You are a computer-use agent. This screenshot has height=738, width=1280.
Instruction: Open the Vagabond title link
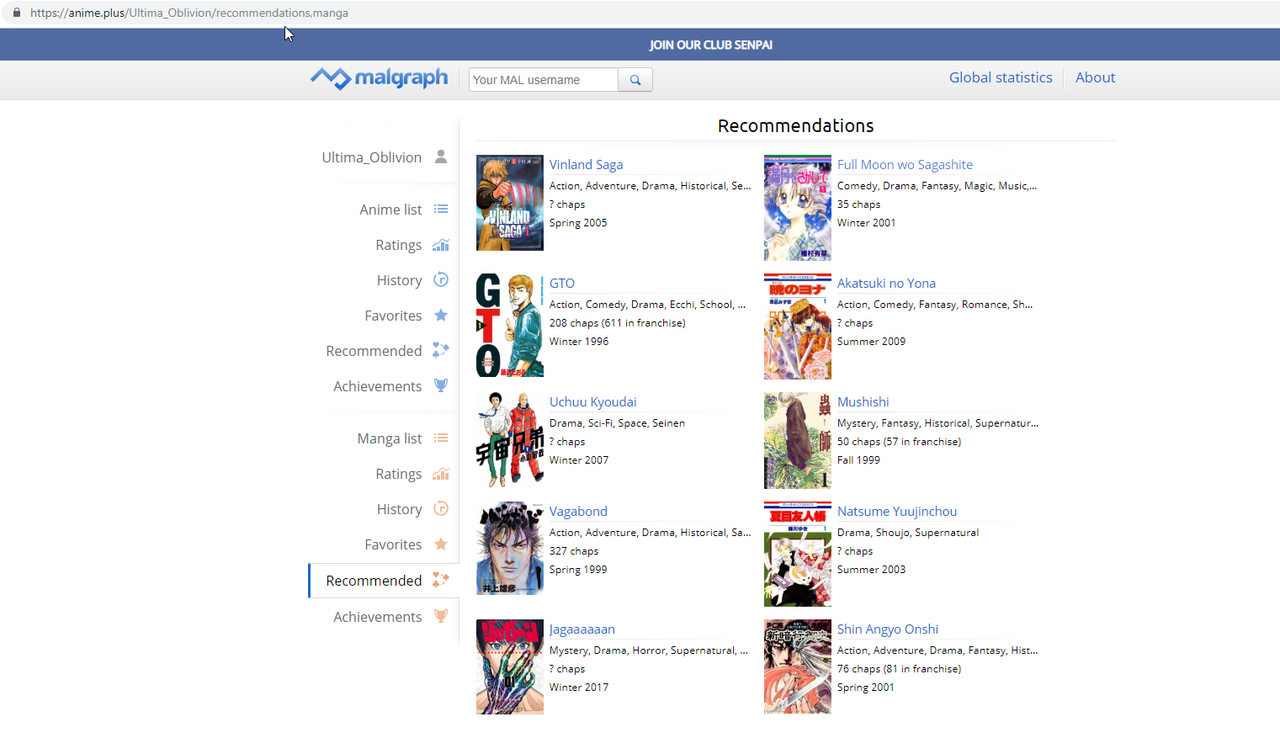pyautogui.click(x=578, y=511)
